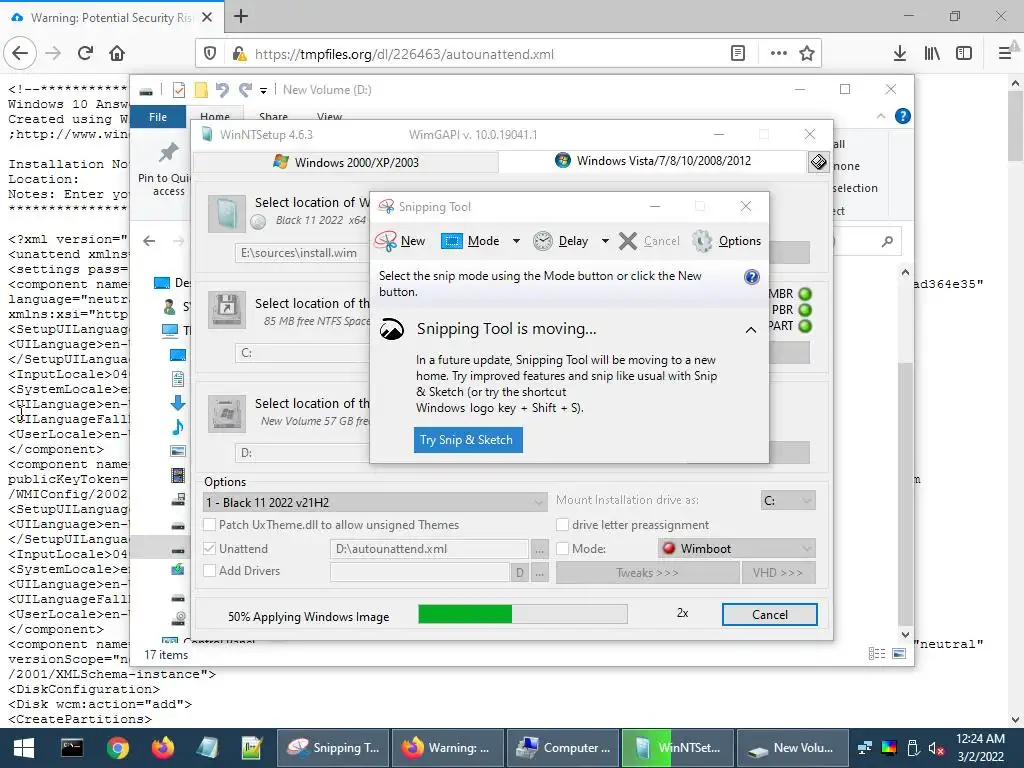This screenshot has width=1024, height=768.
Task: Toggle the Add Drivers checkbox
Action: click(x=210, y=571)
